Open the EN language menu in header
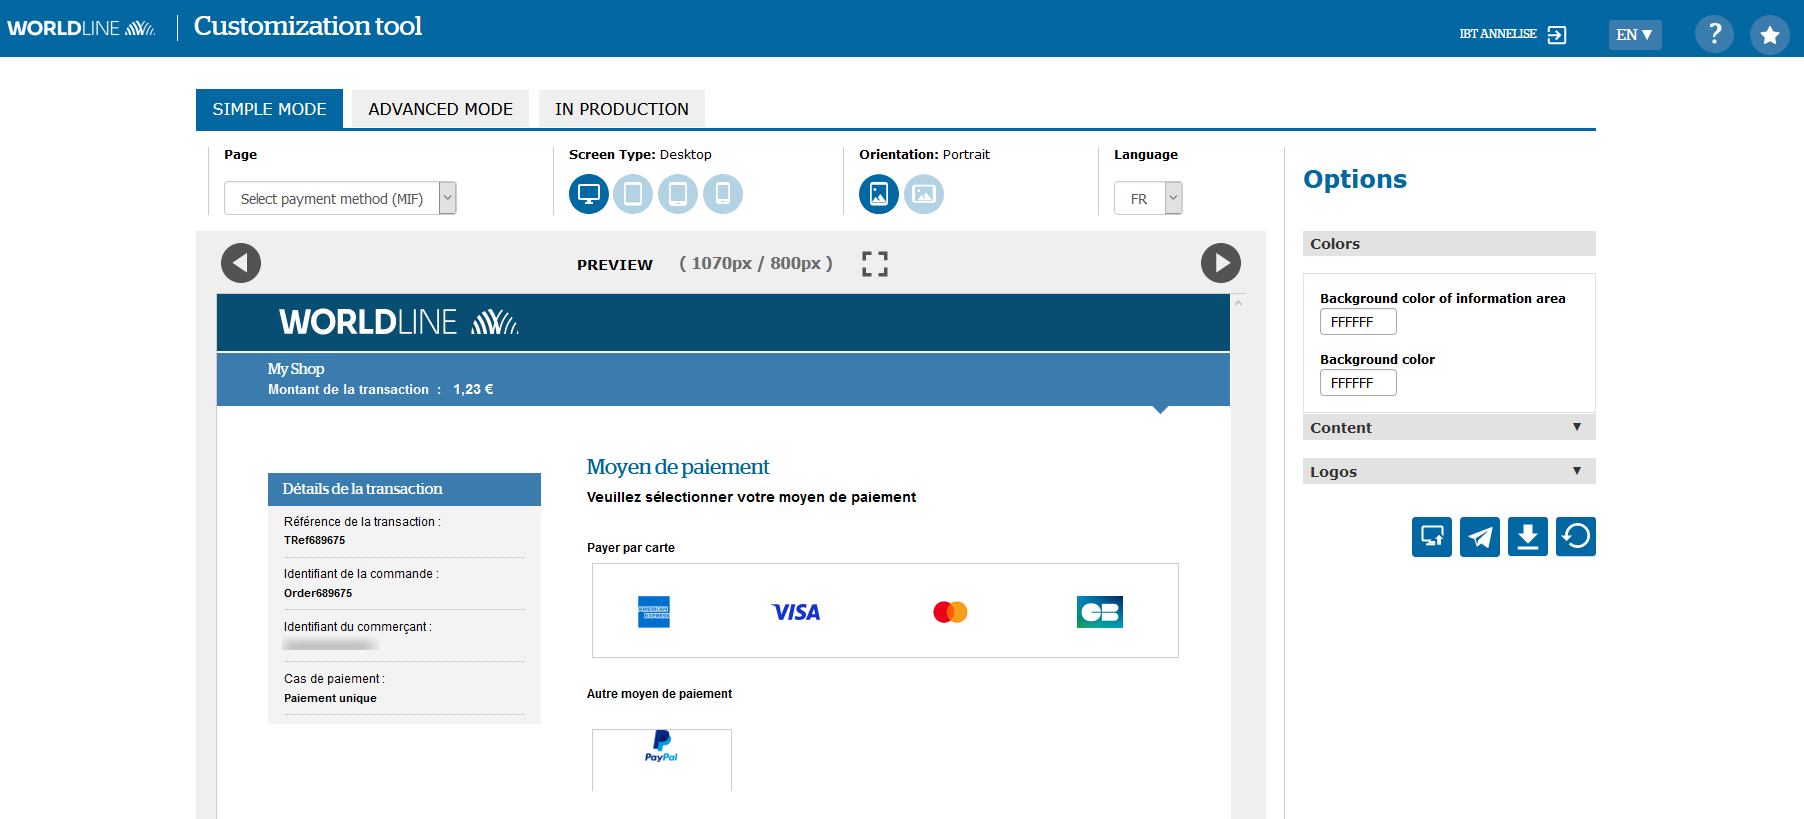Image resolution: width=1804 pixels, height=819 pixels. [1635, 35]
